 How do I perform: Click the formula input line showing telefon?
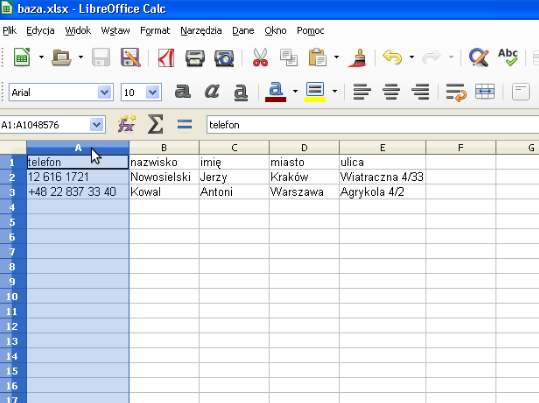point(373,124)
